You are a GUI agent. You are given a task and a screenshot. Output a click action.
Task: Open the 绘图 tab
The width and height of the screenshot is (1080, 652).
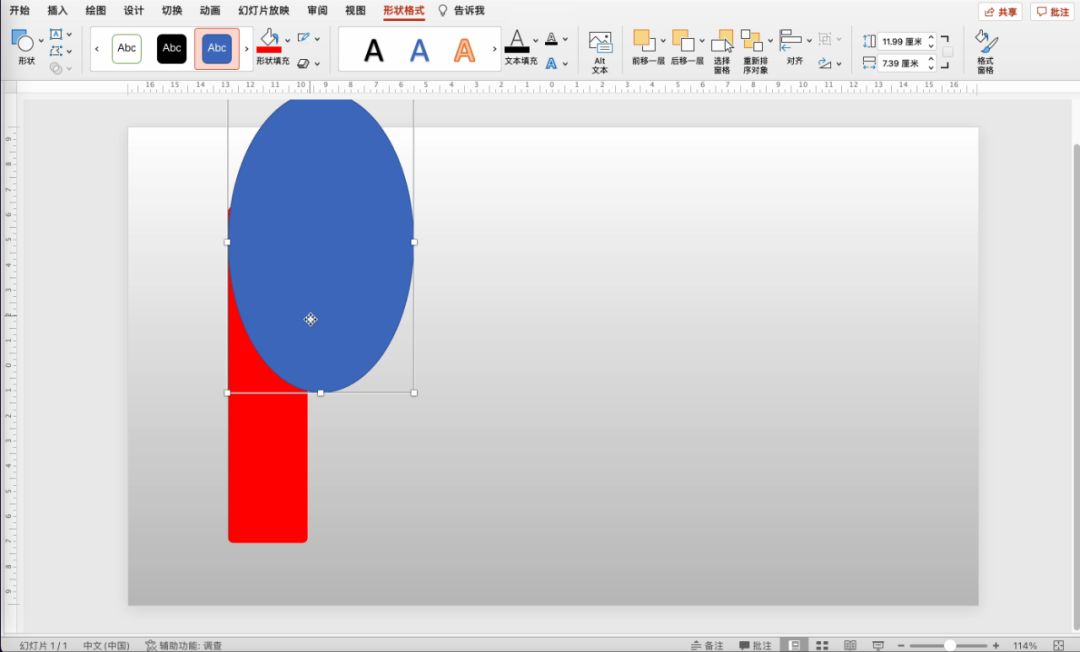click(x=96, y=10)
